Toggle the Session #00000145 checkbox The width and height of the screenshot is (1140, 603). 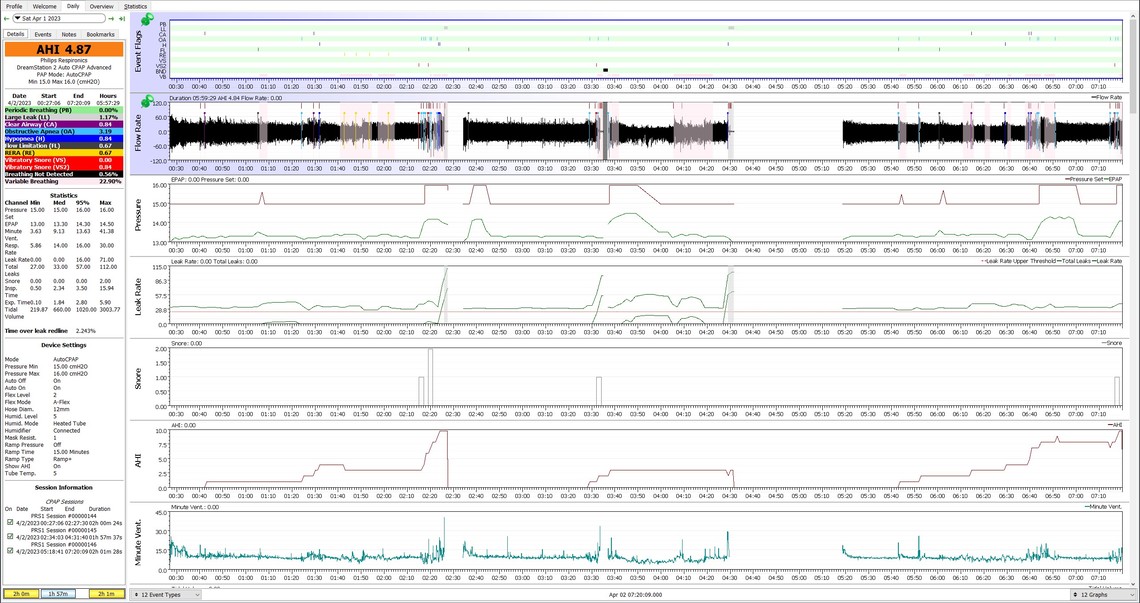point(10,536)
